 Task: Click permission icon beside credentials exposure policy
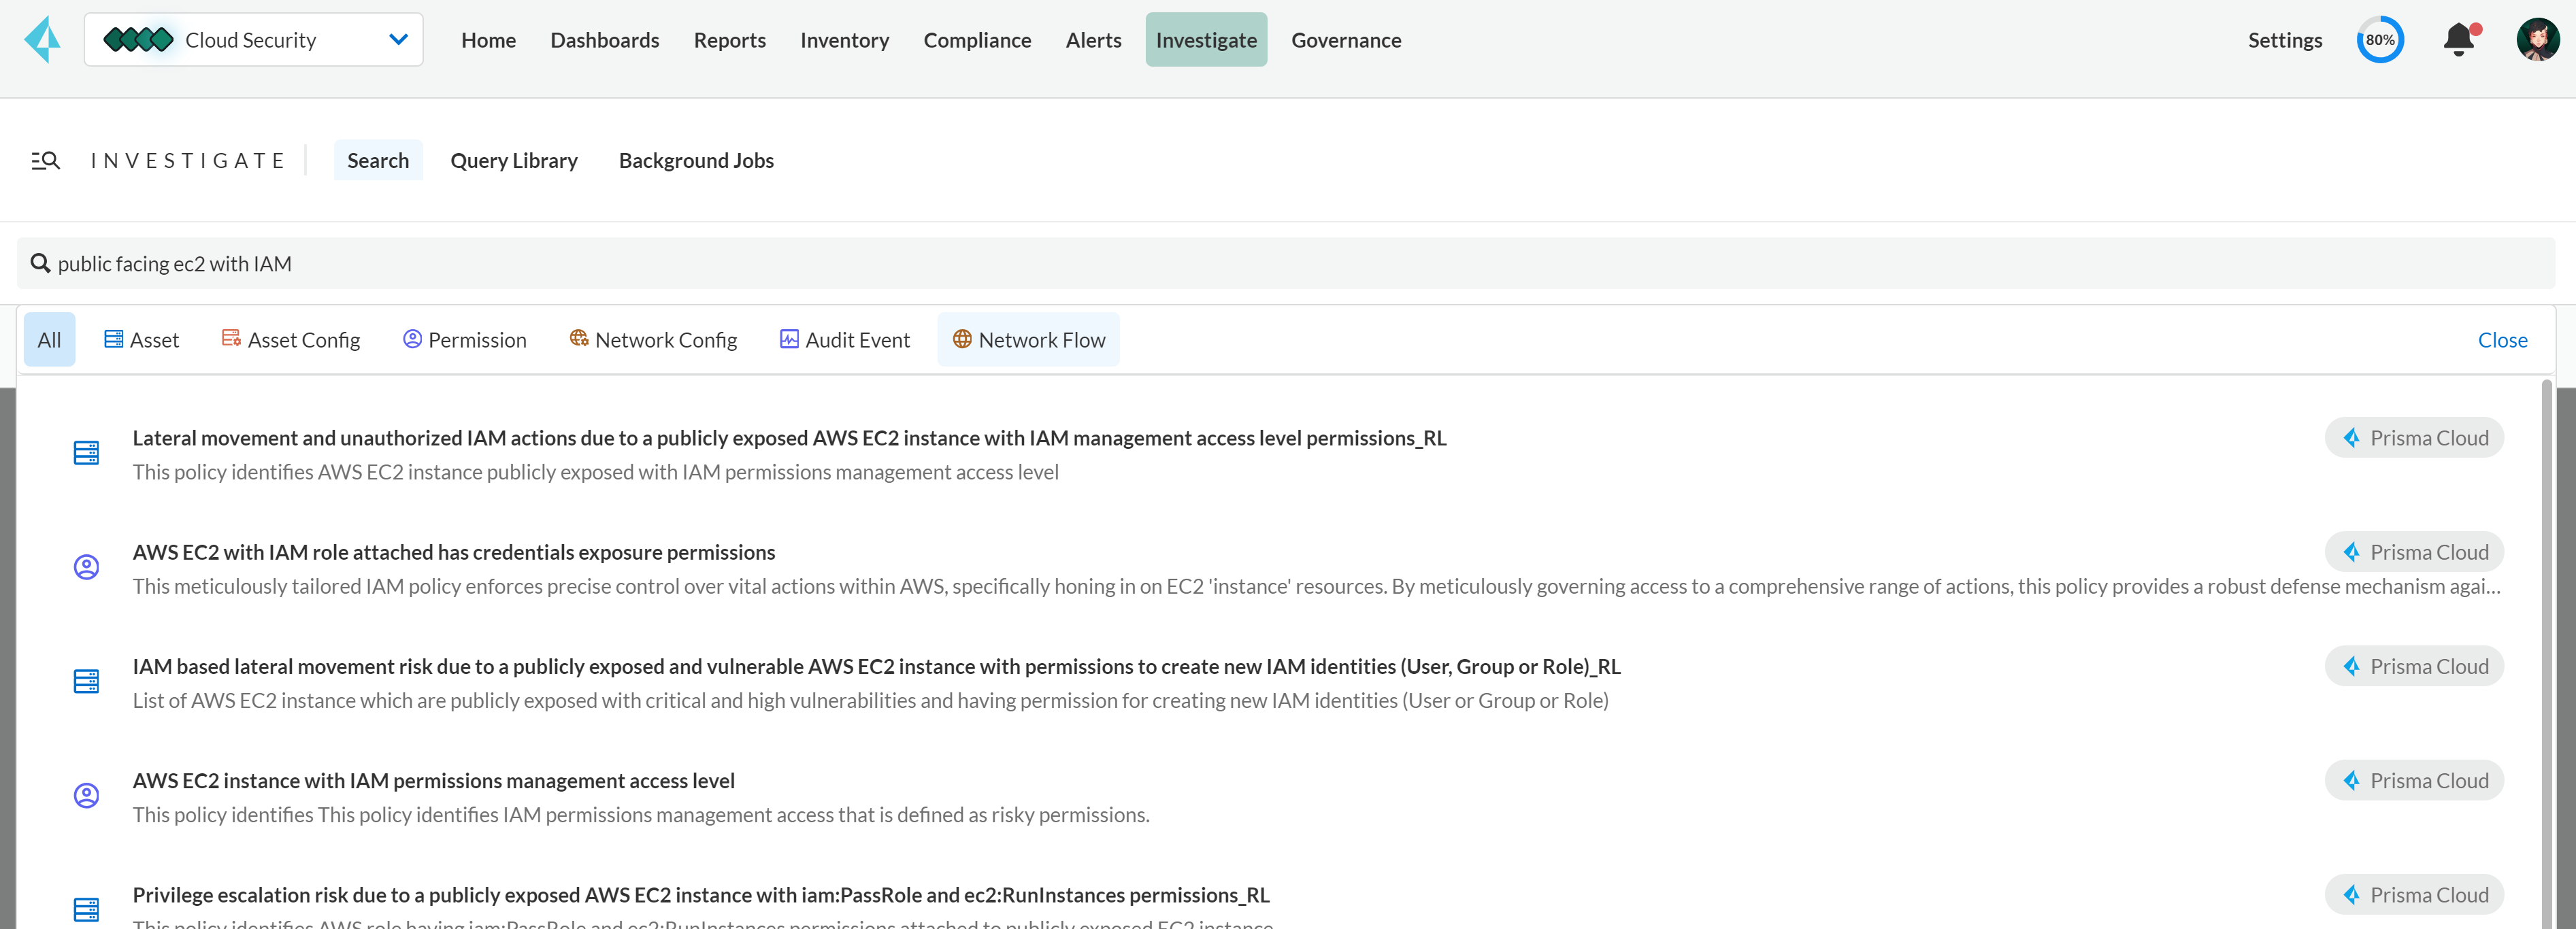pos(87,567)
